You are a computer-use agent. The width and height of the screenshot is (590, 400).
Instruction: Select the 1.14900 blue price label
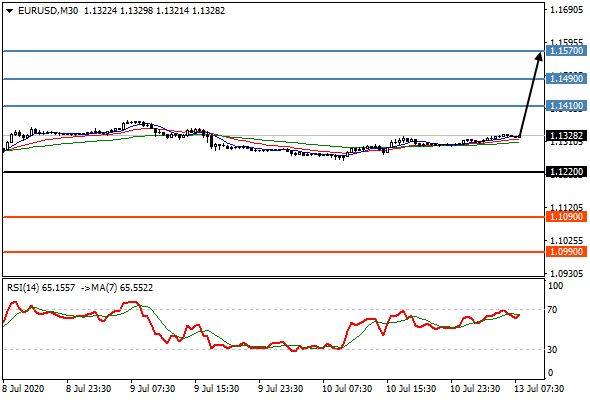tap(566, 79)
